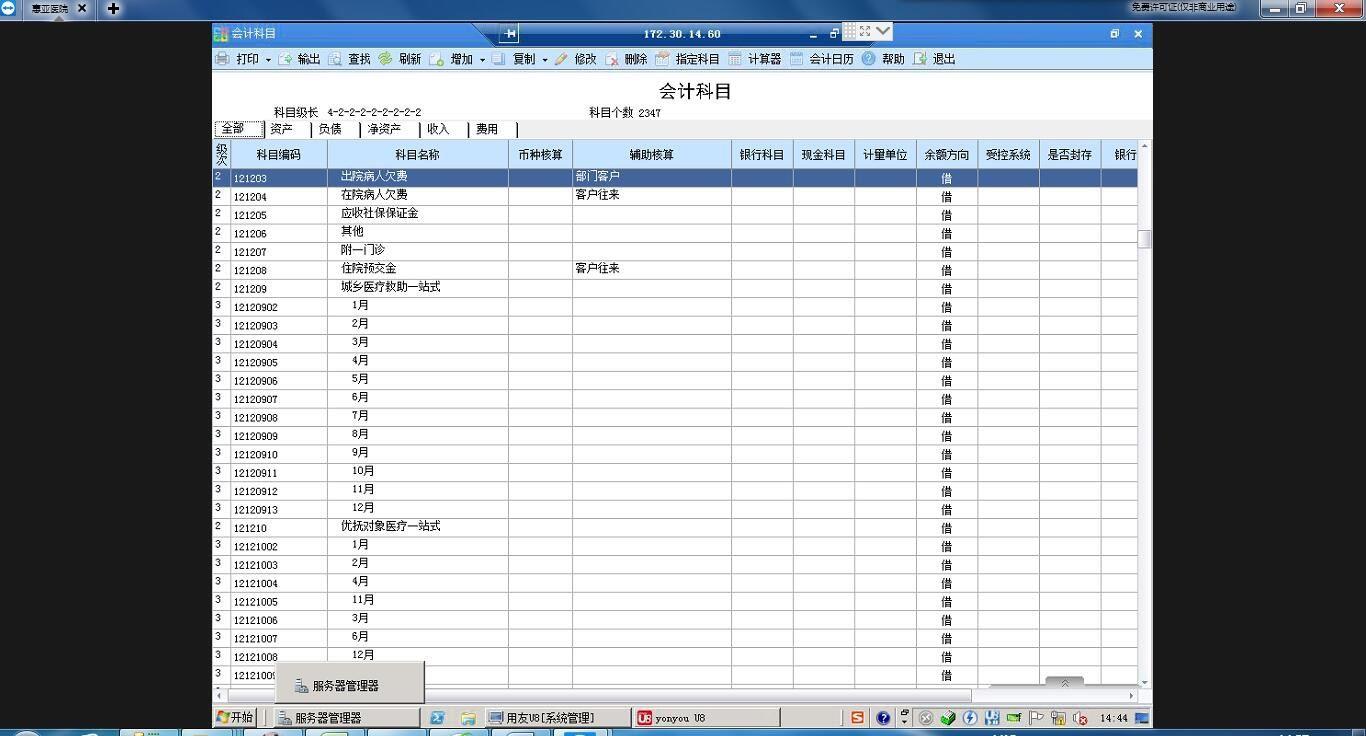Select code cell 12121004
The width and height of the screenshot is (1366, 736).
[x=279, y=583]
